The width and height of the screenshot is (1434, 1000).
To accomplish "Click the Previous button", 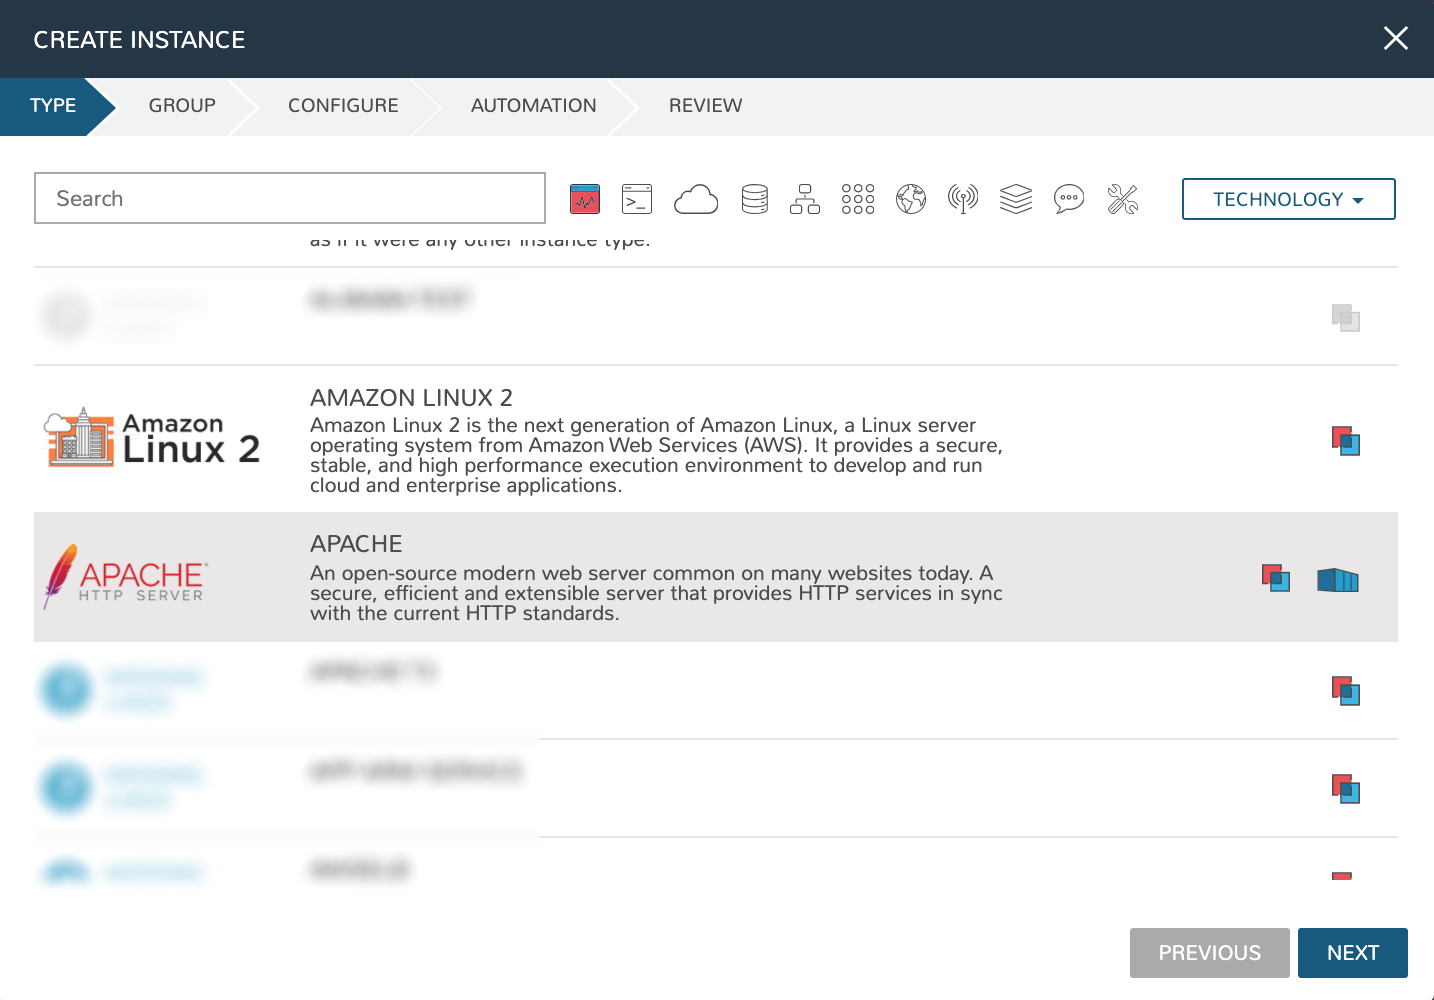I will (x=1209, y=953).
